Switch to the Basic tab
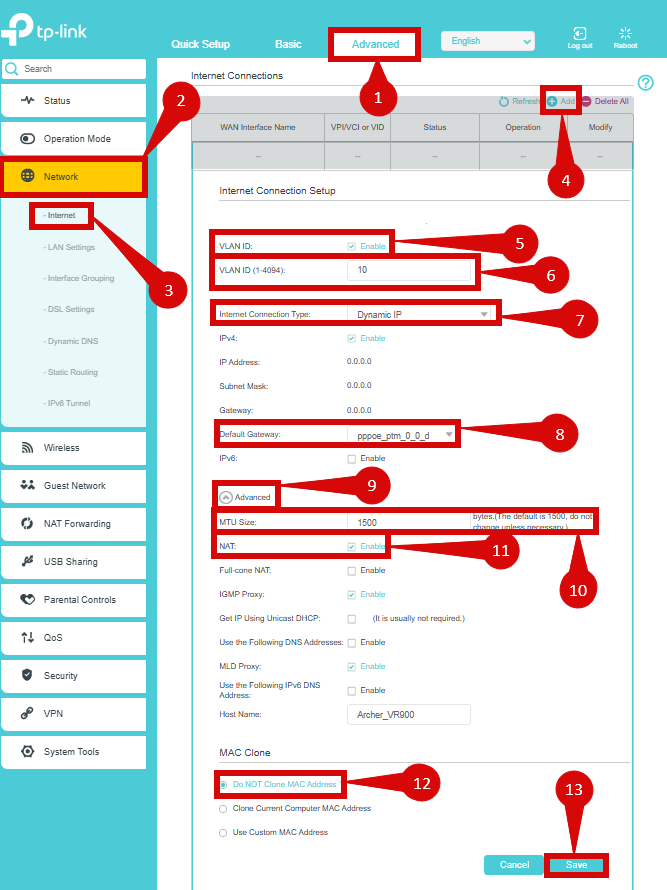The image size is (667, 890). 288,44
